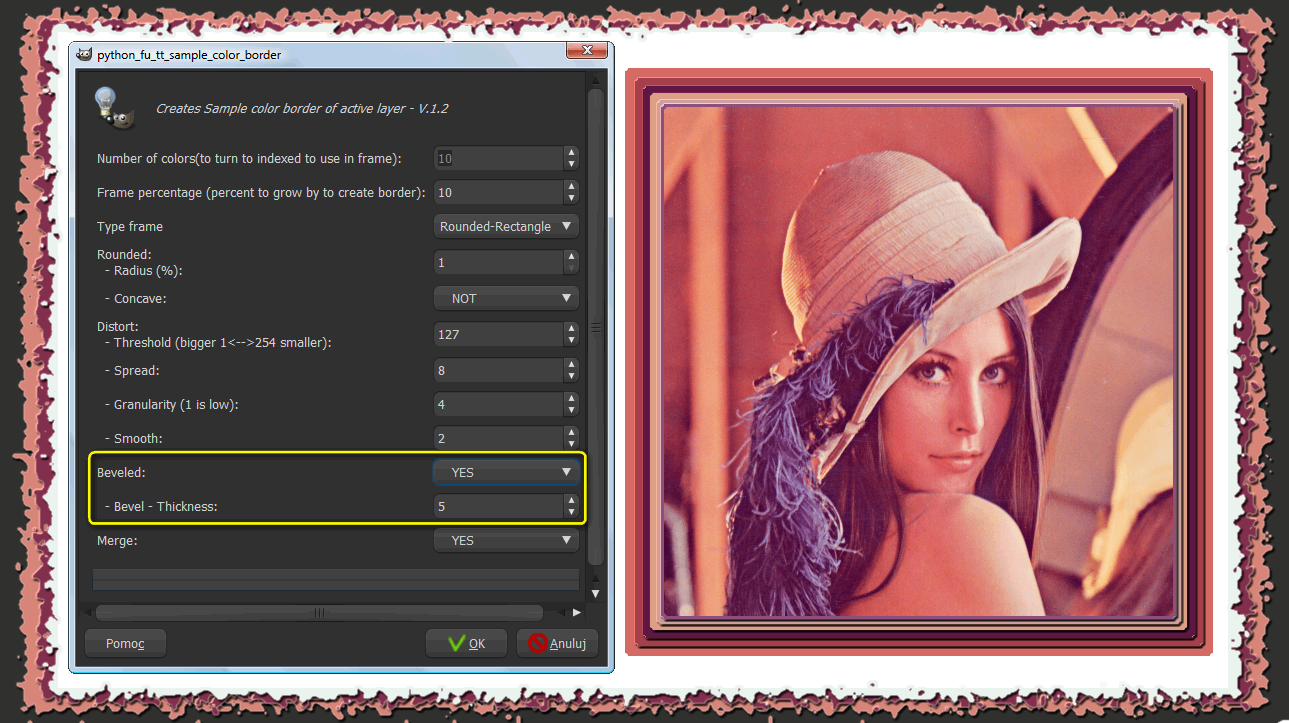Decrease the Number of colors value

coord(571,164)
